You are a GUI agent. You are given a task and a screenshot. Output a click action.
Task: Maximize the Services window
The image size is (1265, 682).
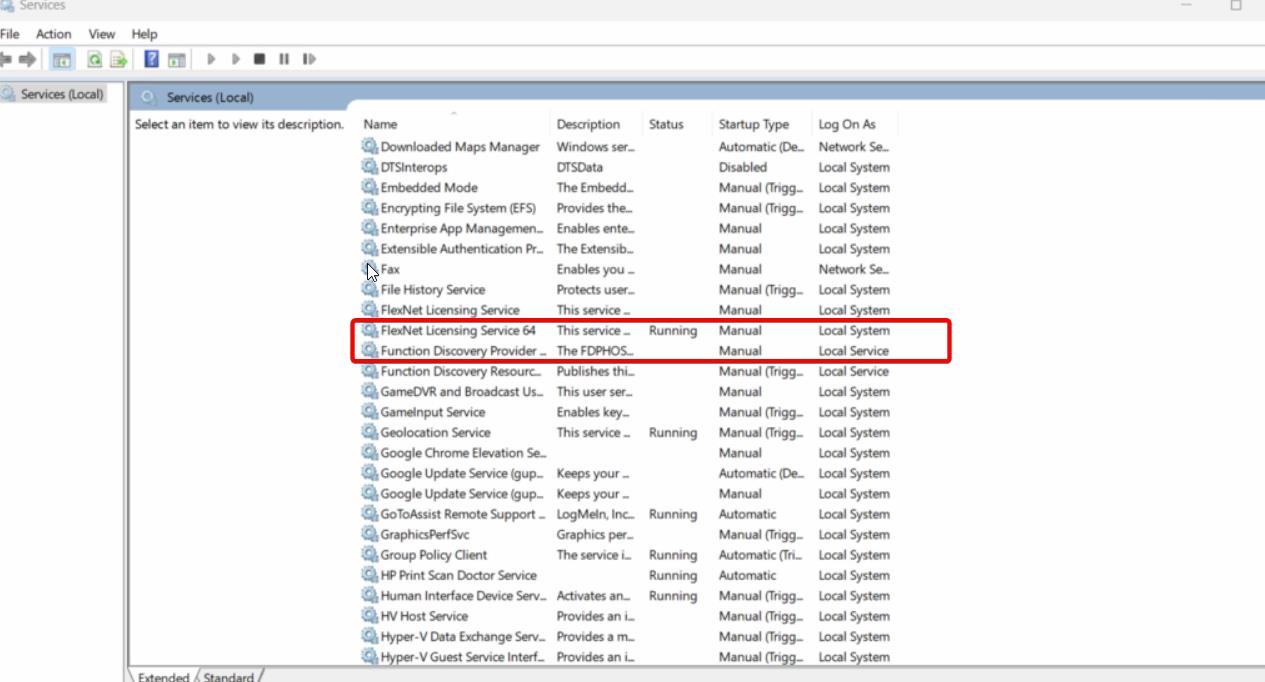1236,6
